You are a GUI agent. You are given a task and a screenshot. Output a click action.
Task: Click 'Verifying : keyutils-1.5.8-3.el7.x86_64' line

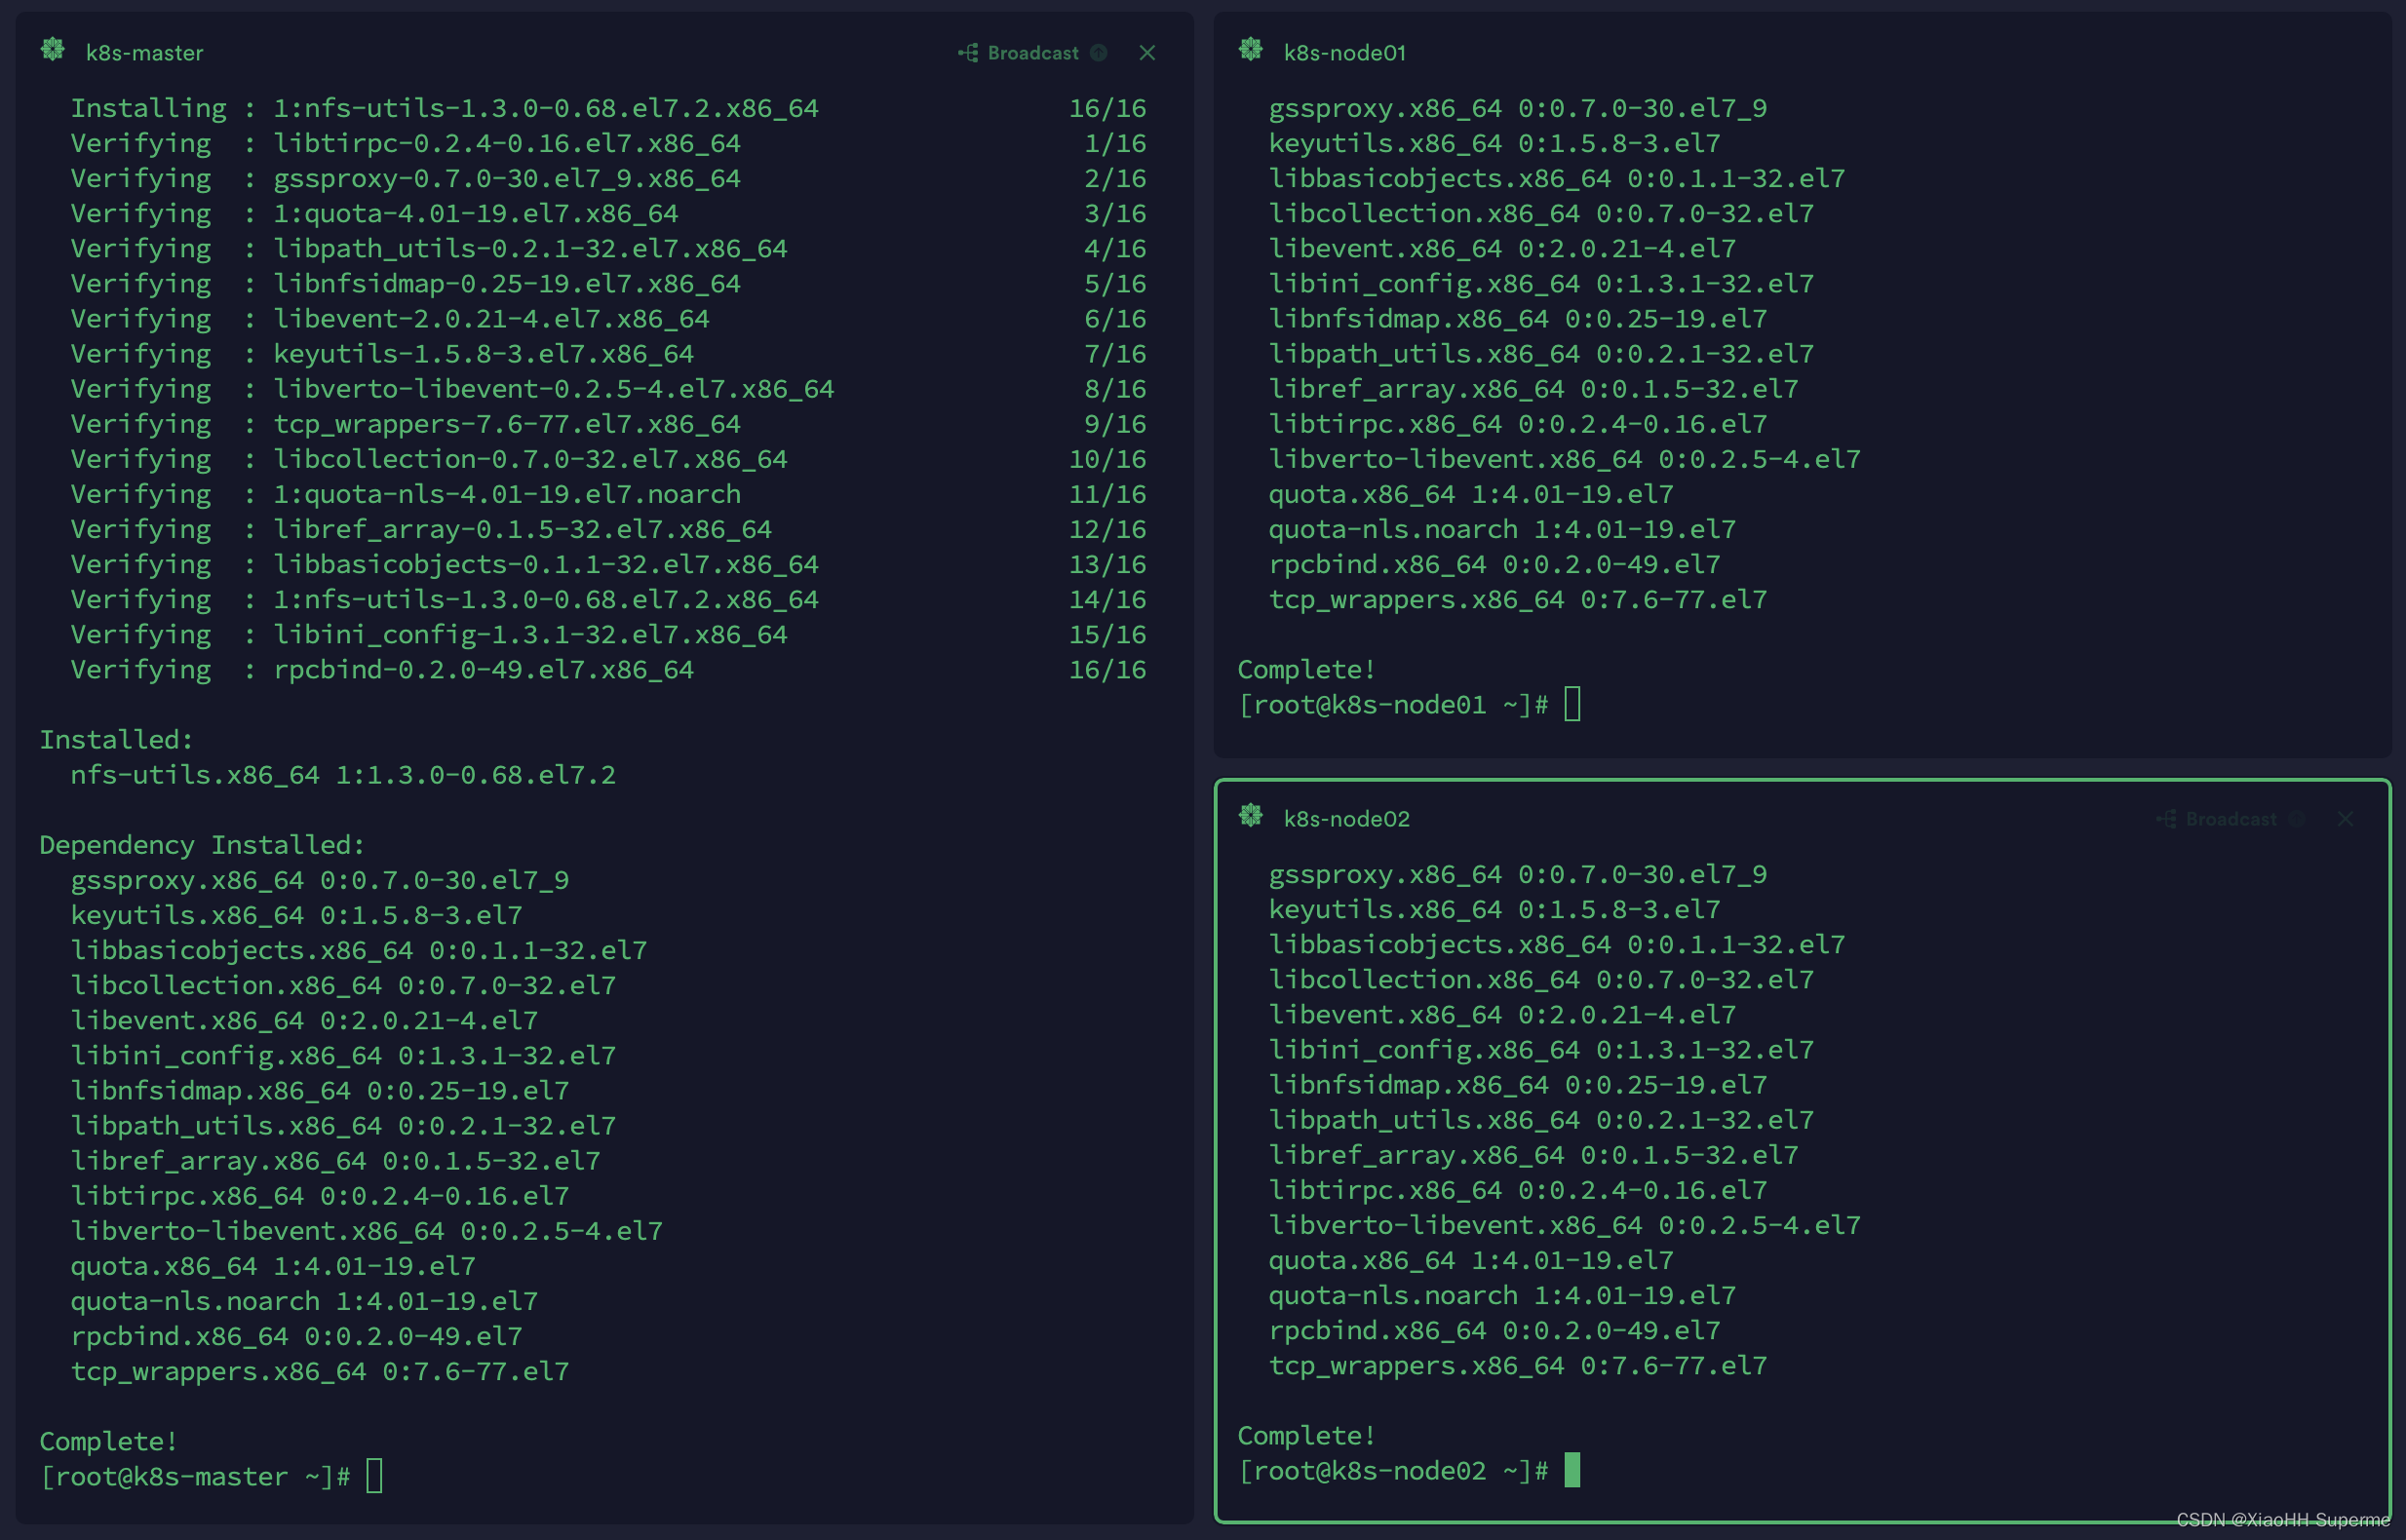608,353
